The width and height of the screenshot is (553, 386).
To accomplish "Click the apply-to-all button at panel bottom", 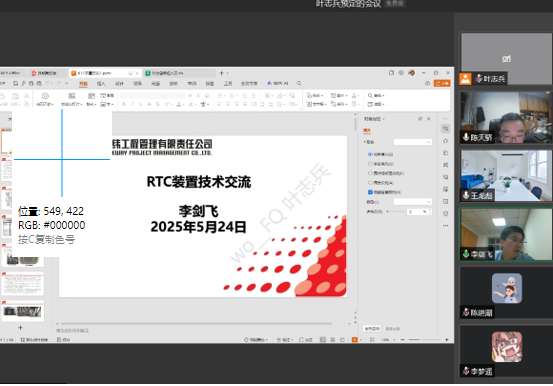I will (x=372, y=328).
